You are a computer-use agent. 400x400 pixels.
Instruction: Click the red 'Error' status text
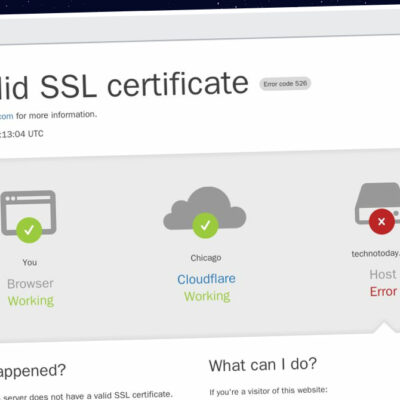pos(383,292)
